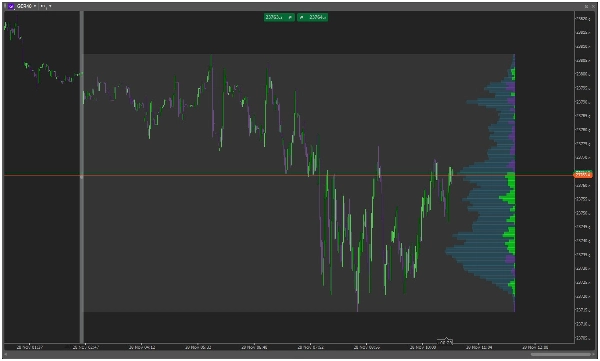The height and width of the screenshot is (361, 600).
Task: Click the vertical gray range handle on chart
Action: [x=82, y=177]
